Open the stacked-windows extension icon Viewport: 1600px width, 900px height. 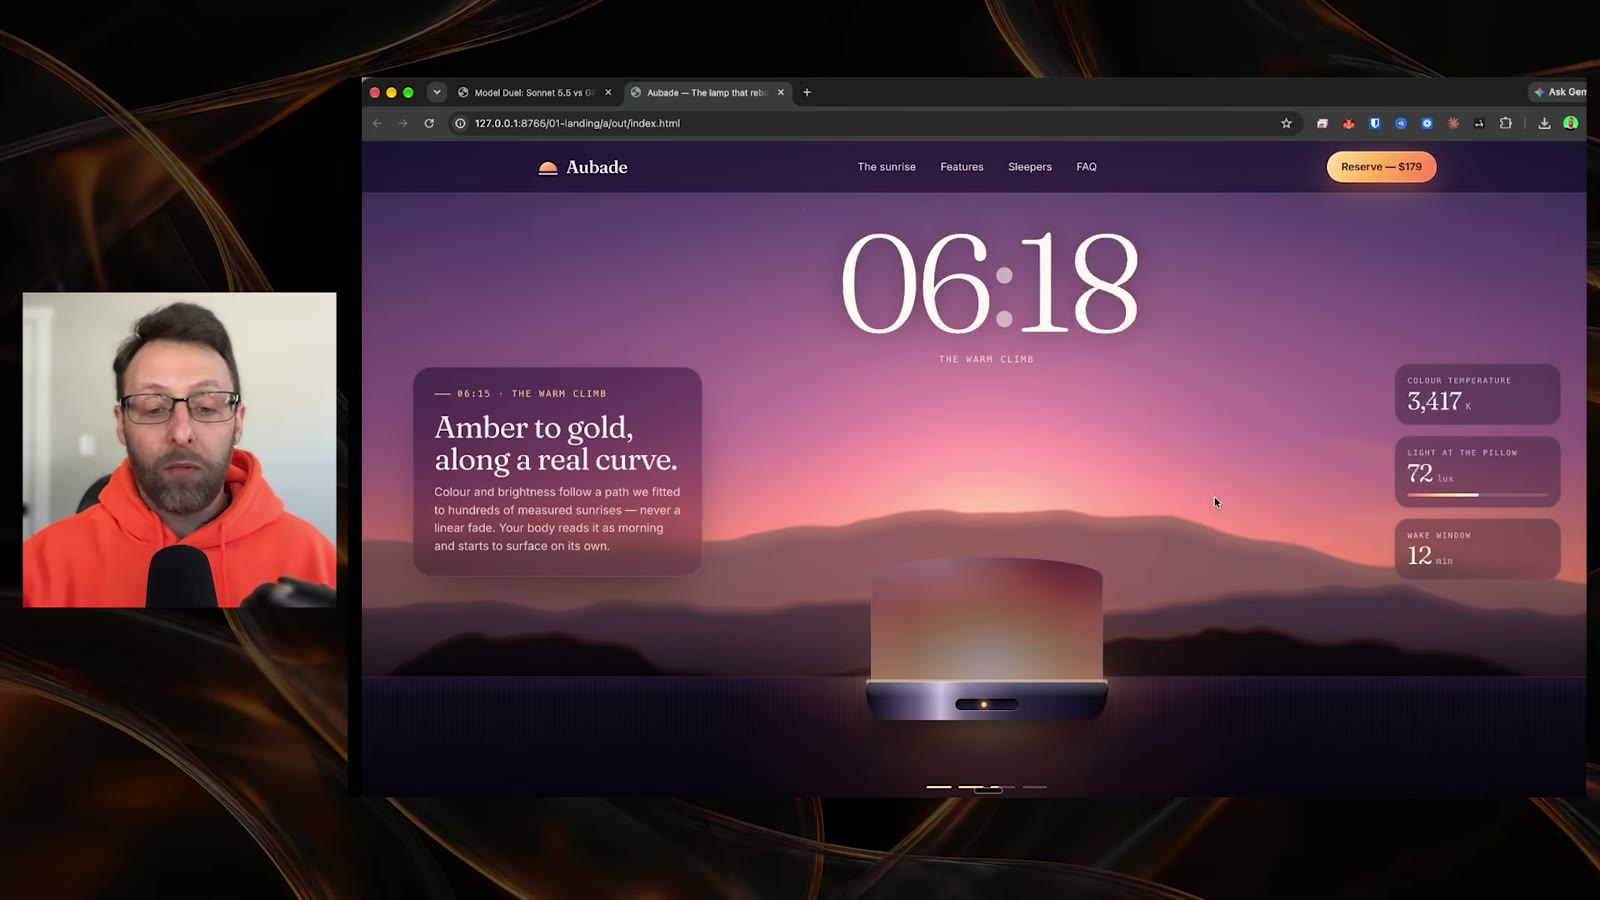[1322, 123]
